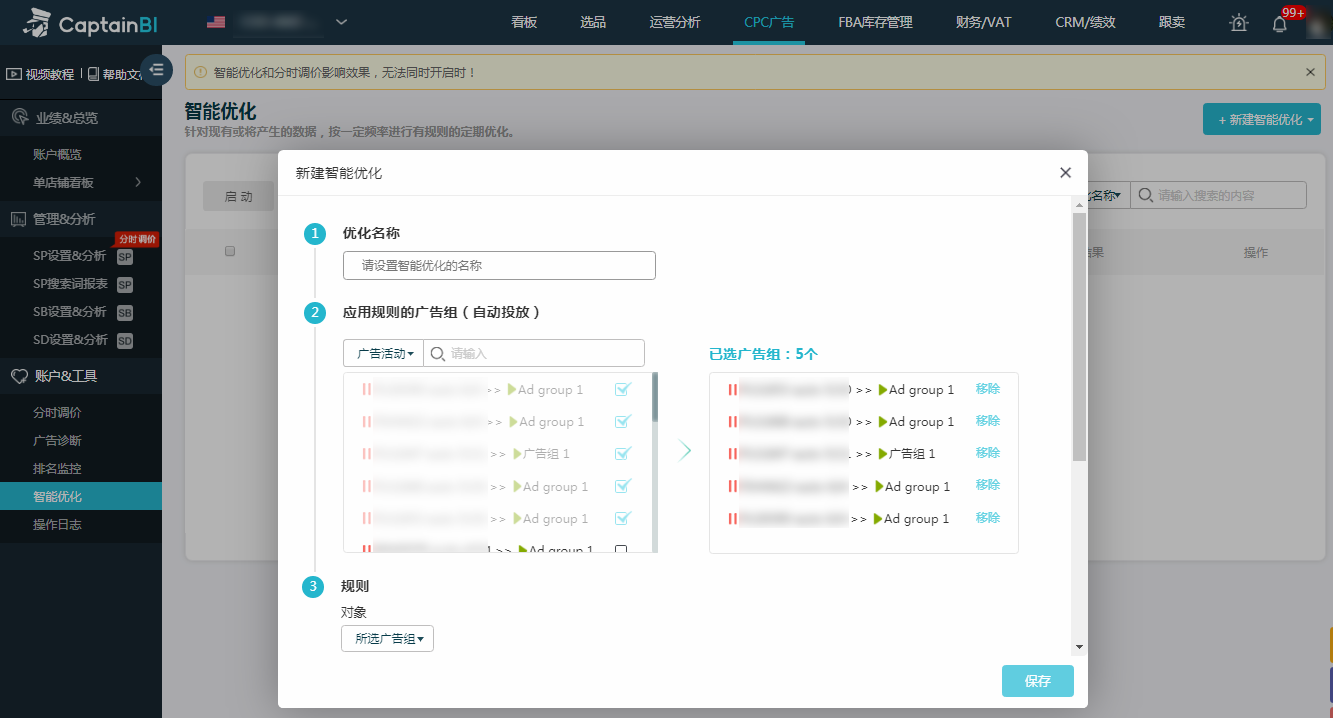This screenshot has height=718, width=1333.
Task: Uncheck the first Ad group 1 checkbox
Action: [623, 389]
